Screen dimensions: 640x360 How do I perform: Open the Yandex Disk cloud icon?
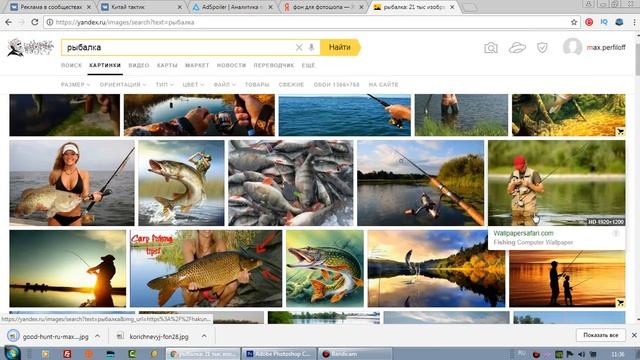[517, 48]
